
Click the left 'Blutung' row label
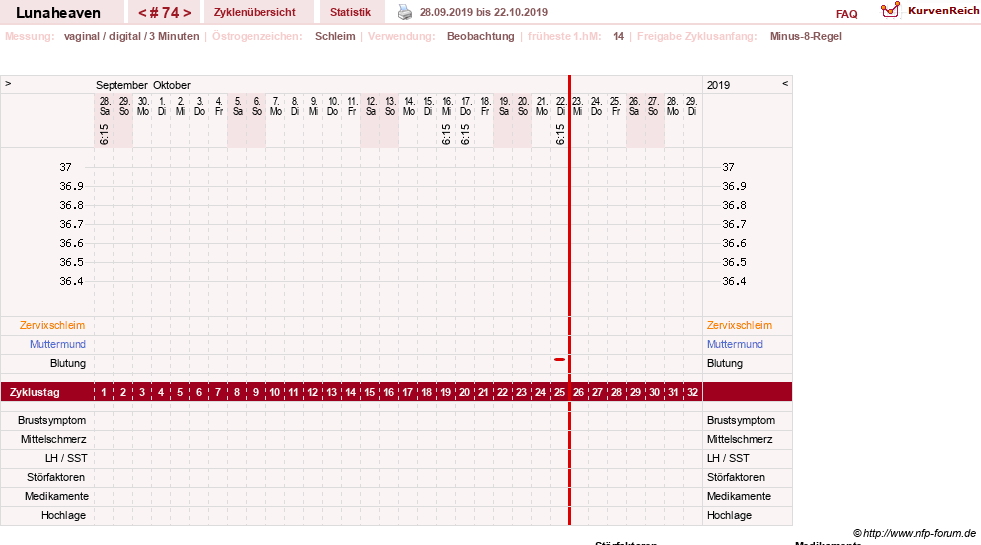point(68,364)
